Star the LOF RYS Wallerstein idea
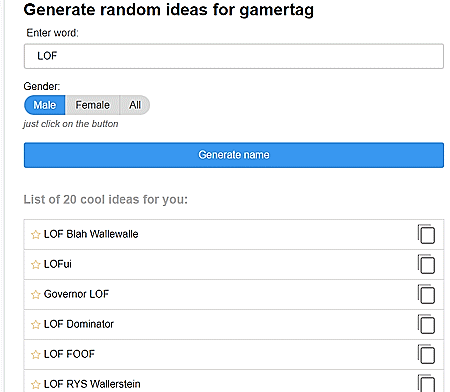Viewport: 450px width, 392px height. (35, 384)
